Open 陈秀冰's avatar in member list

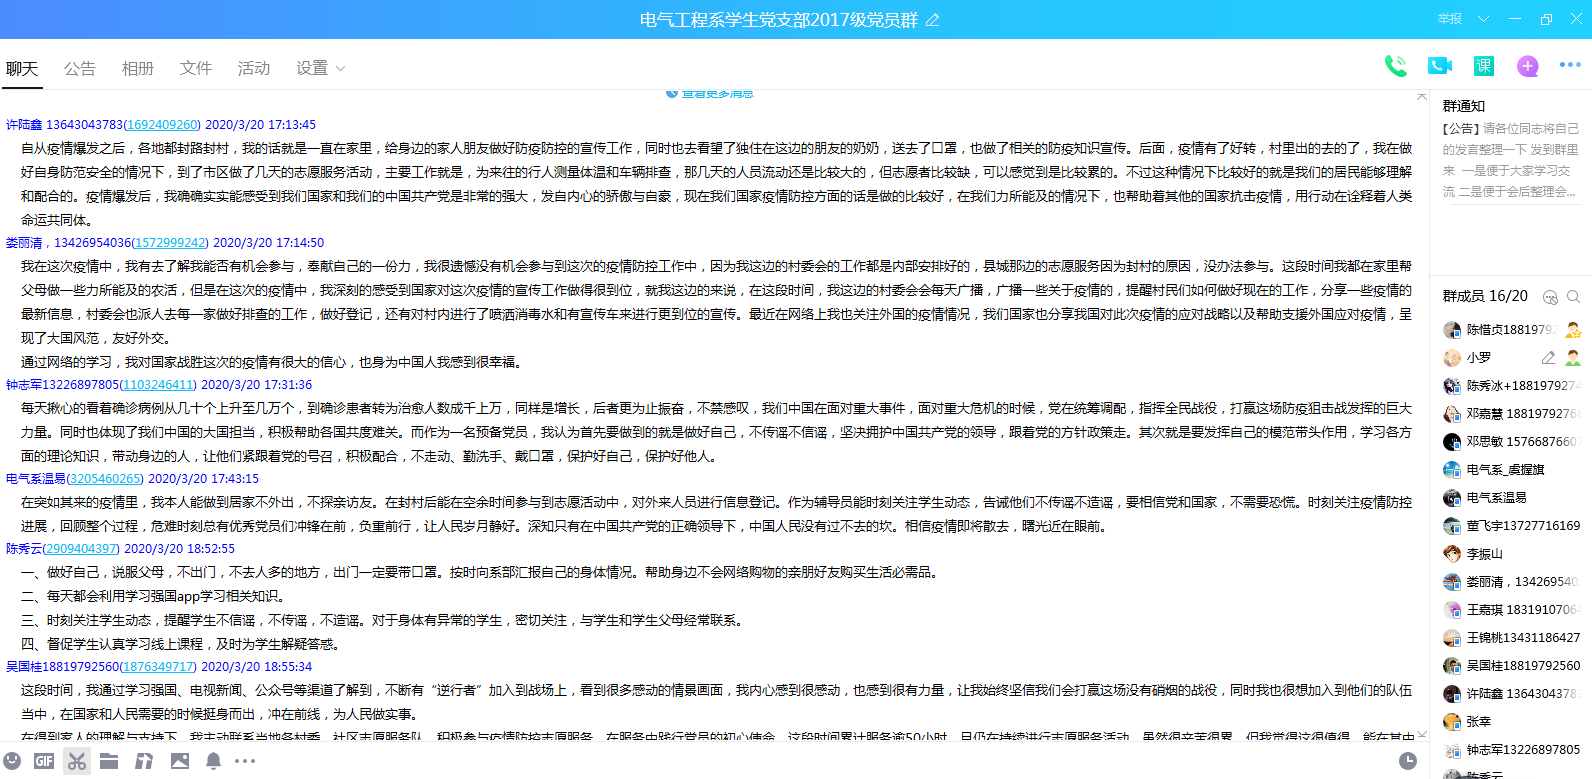click(x=1452, y=386)
